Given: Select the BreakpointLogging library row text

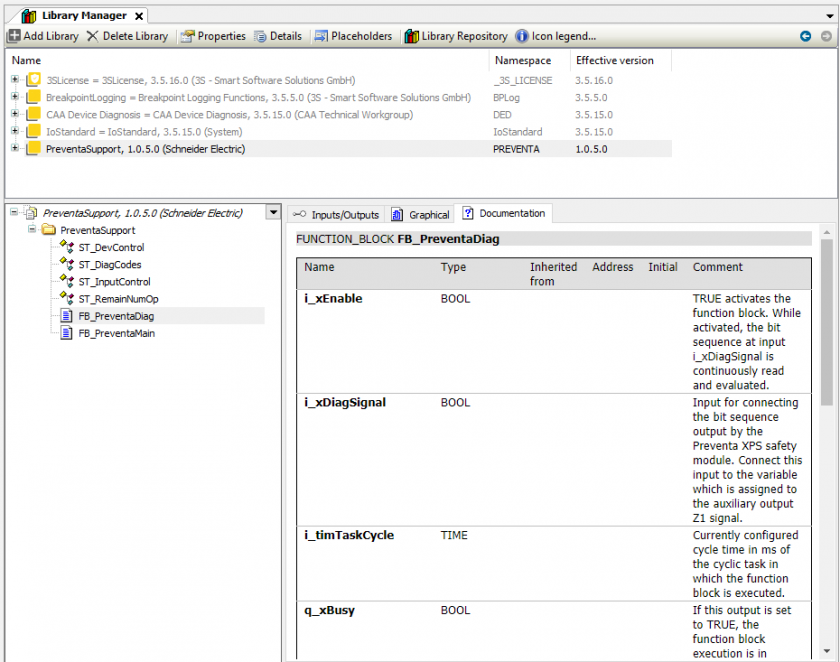Looking at the screenshot, I should point(258,97).
